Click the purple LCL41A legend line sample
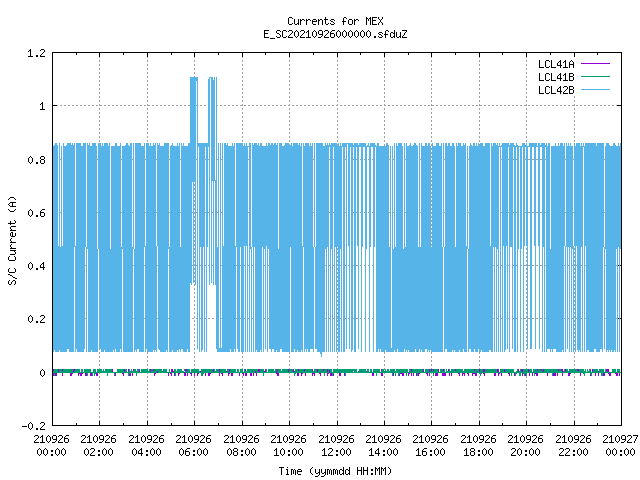 (595, 64)
